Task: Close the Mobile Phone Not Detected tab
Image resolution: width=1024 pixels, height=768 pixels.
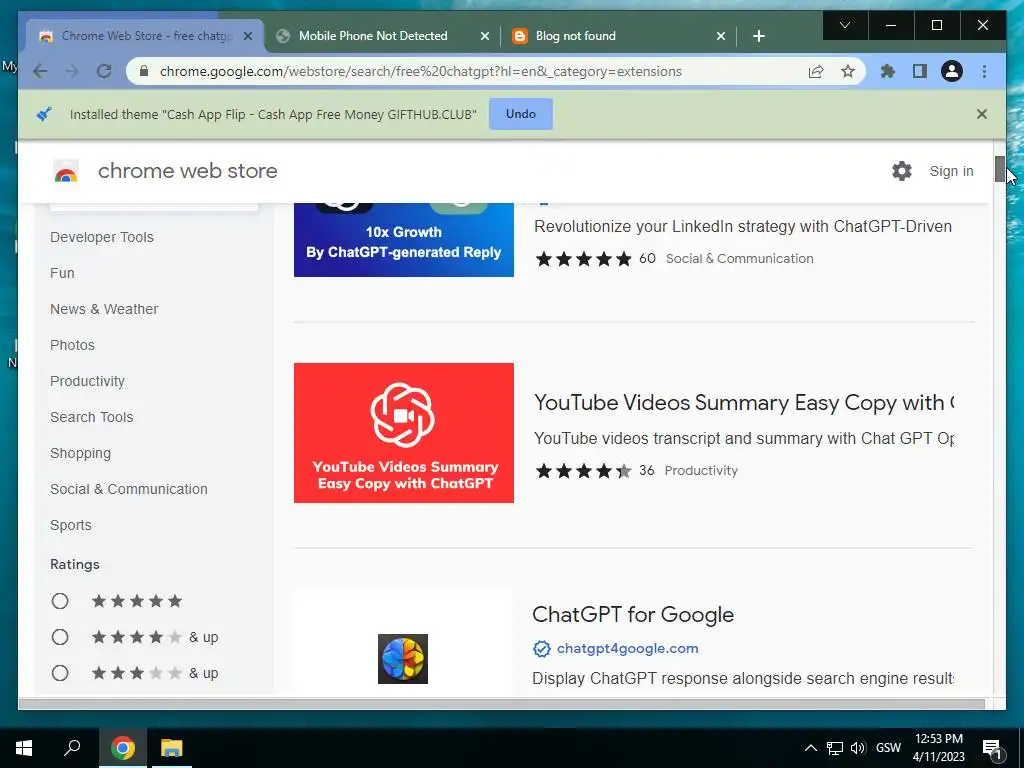Action: coord(485,36)
